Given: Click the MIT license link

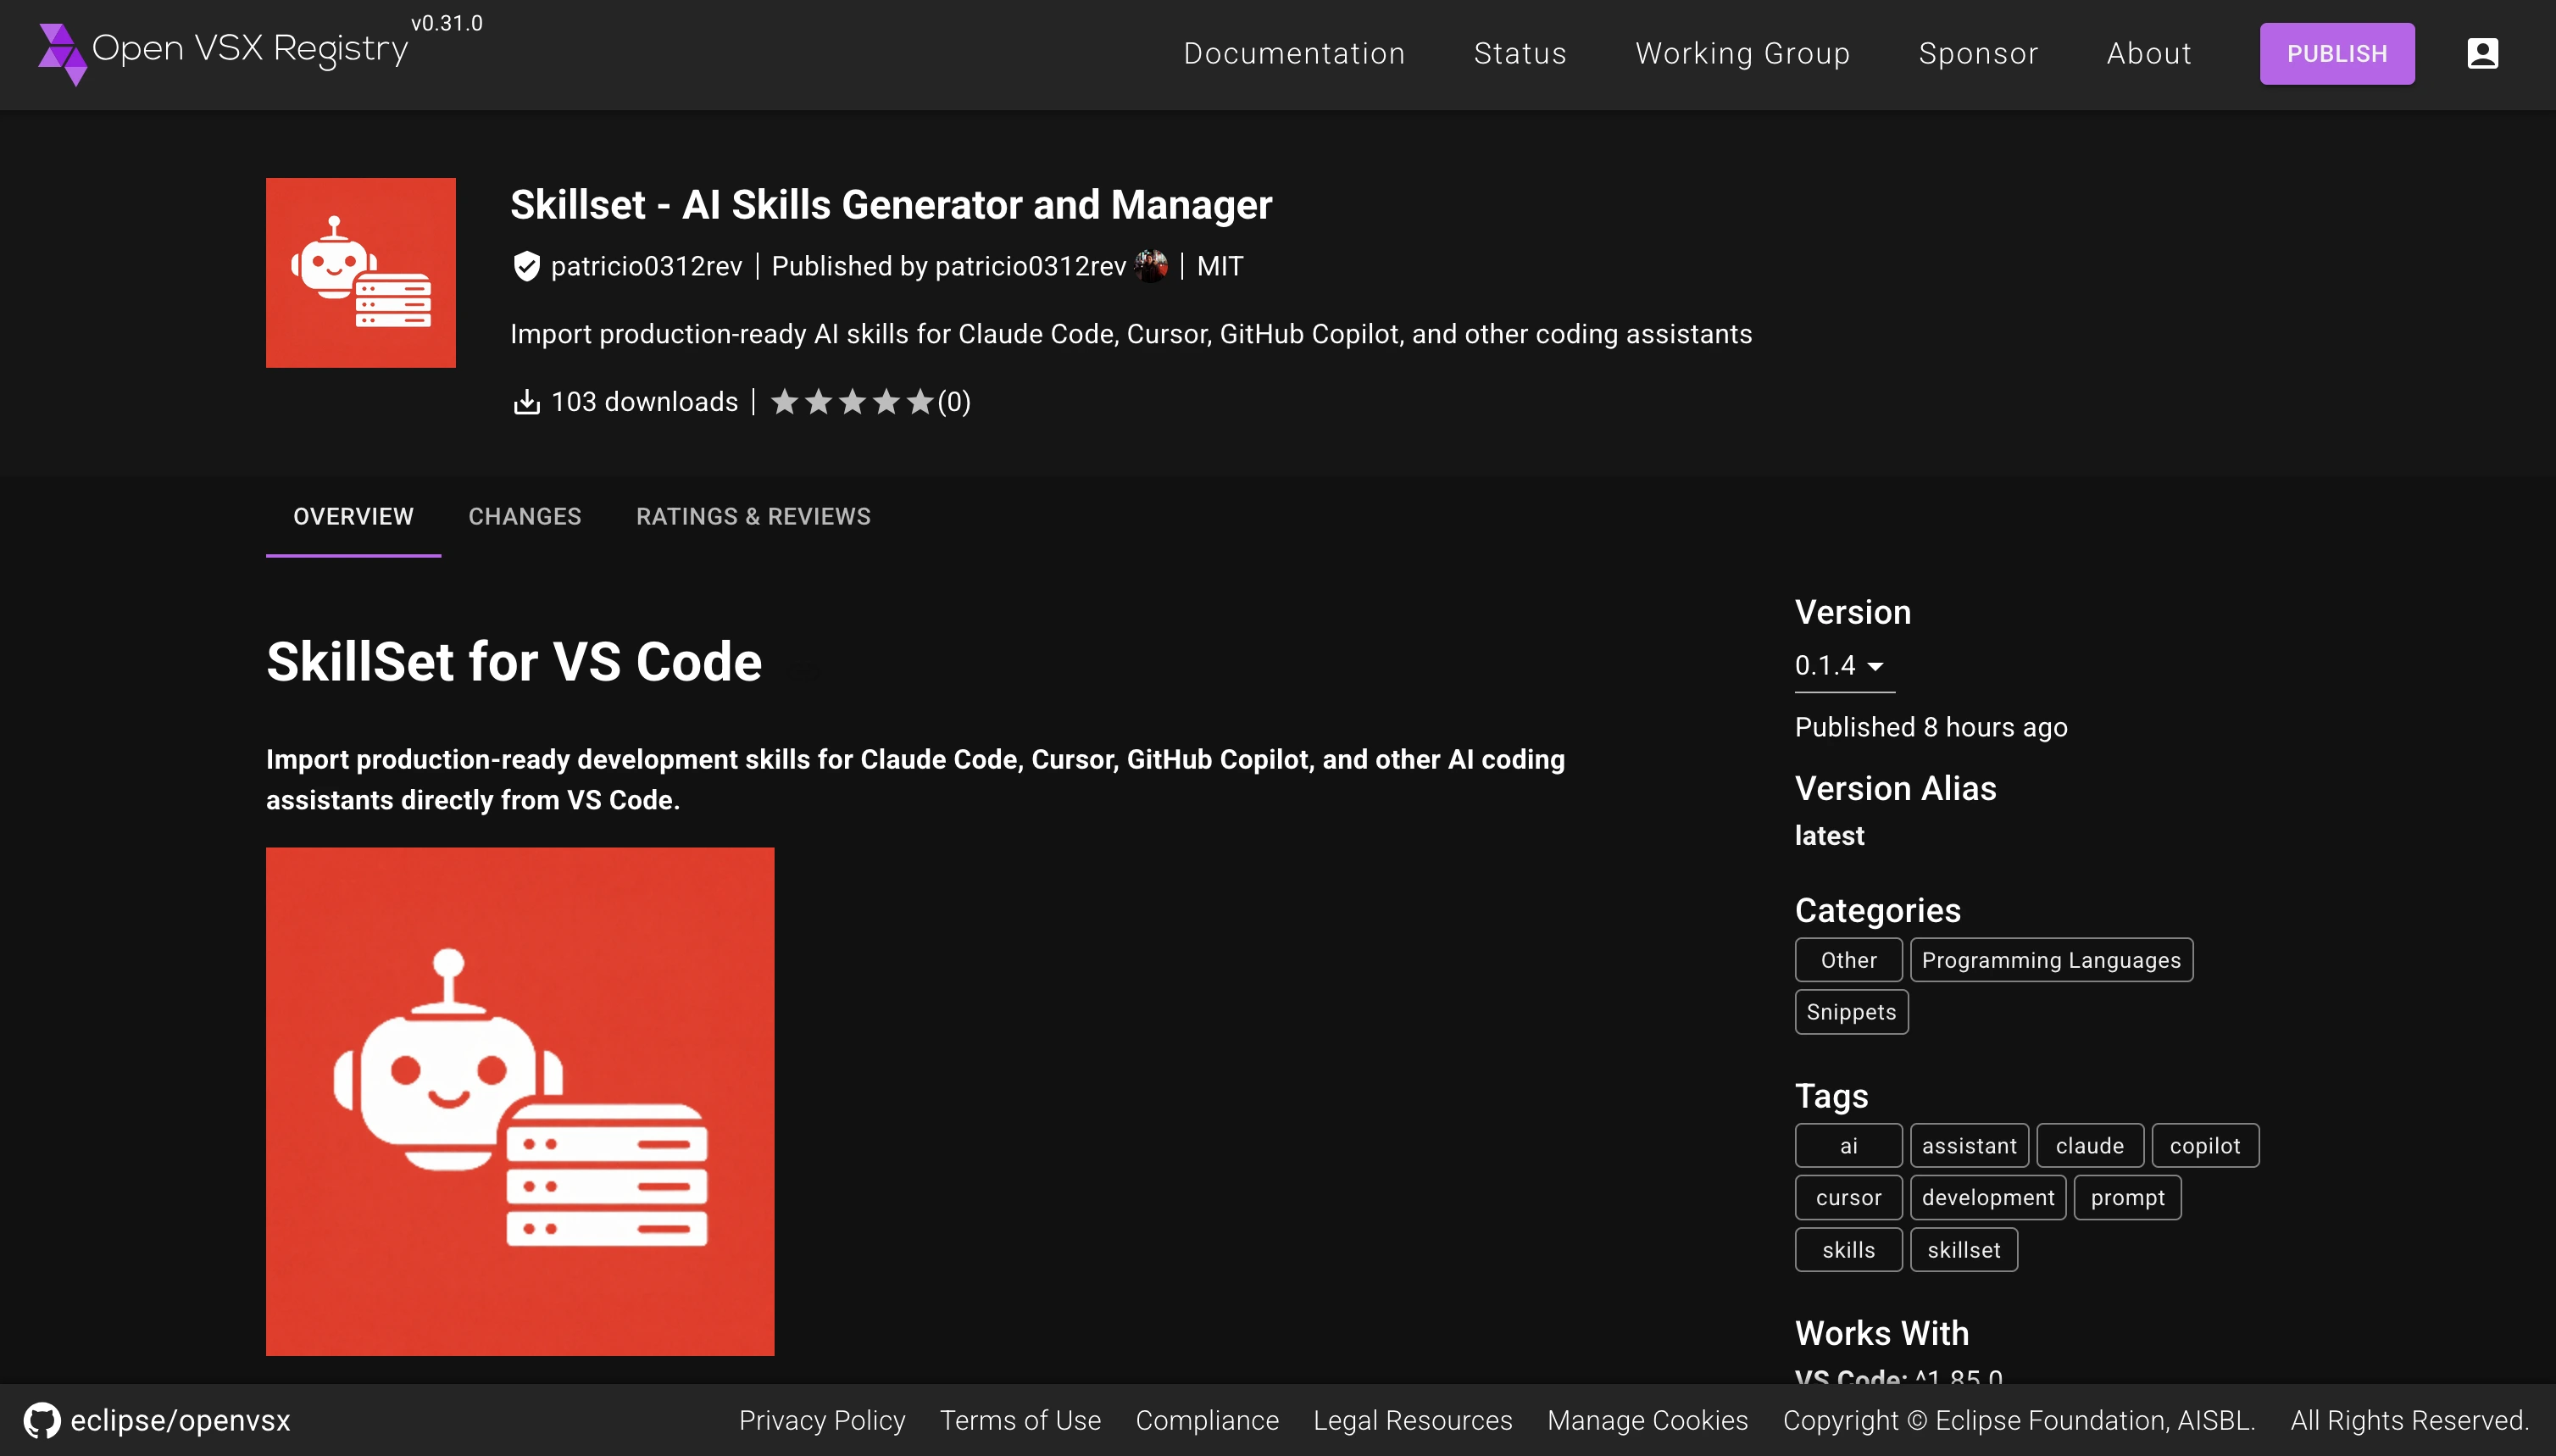Looking at the screenshot, I should pyautogui.click(x=1220, y=266).
